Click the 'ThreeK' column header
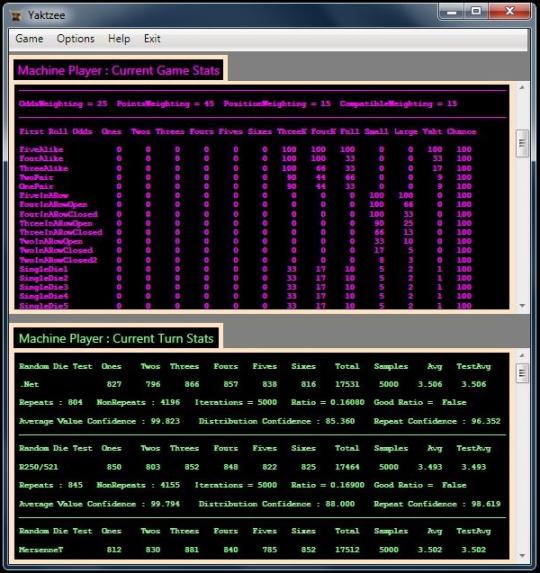The height and width of the screenshot is (573, 540). click(292, 131)
